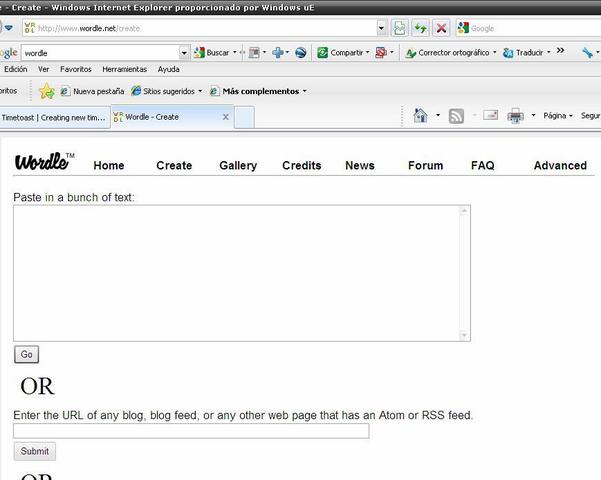
Task: Close the Wordle - Create tab
Action: point(226,117)
